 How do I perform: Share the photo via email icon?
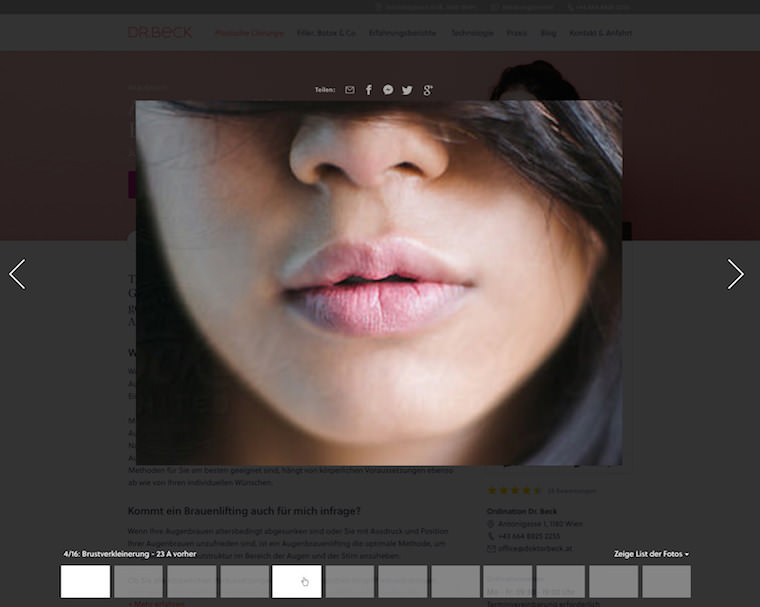click(349, 90)
